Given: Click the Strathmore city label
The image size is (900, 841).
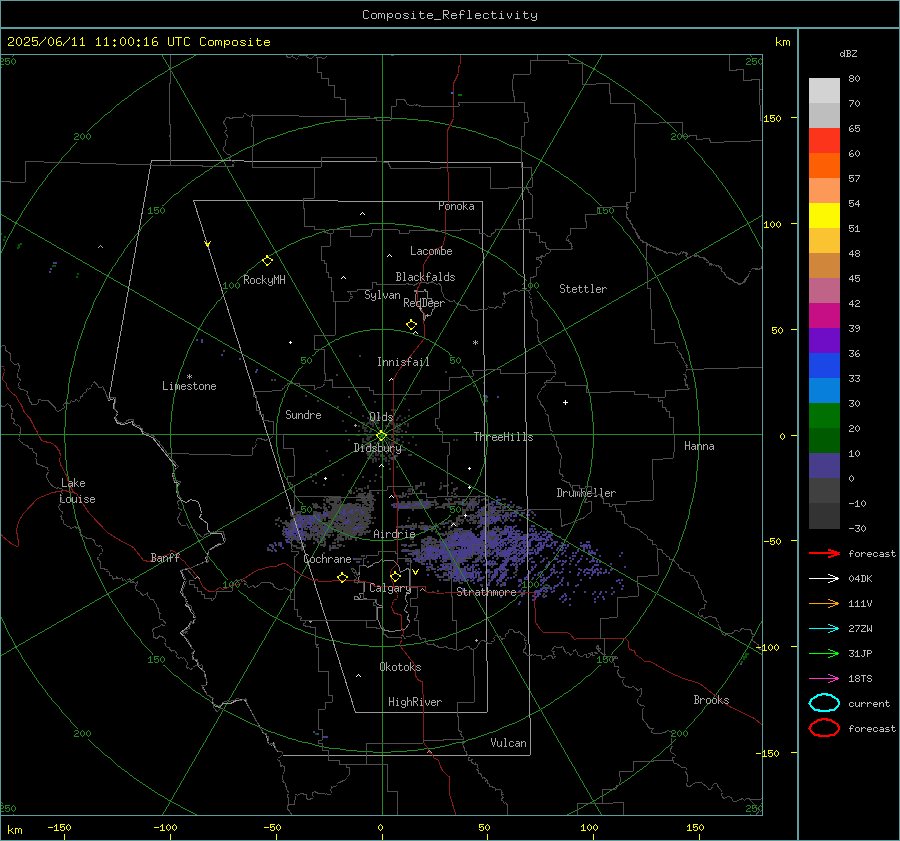Looking at the screenshot, I should point(486,592).
